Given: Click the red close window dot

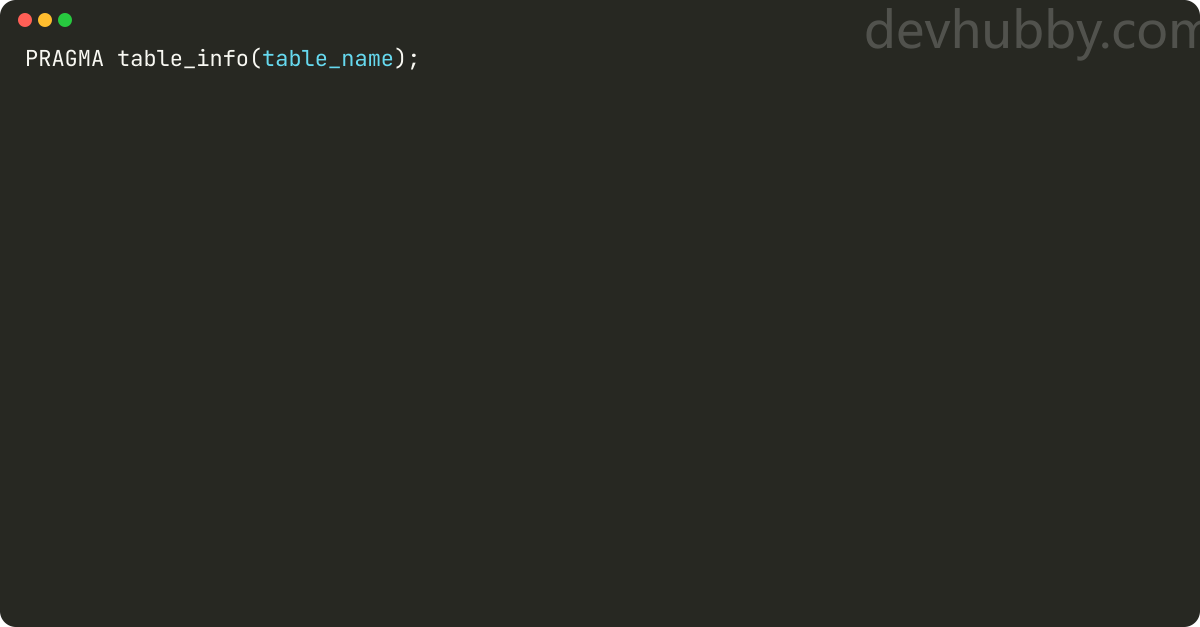Looking at the screenshot, I should (x=25, y=20).
